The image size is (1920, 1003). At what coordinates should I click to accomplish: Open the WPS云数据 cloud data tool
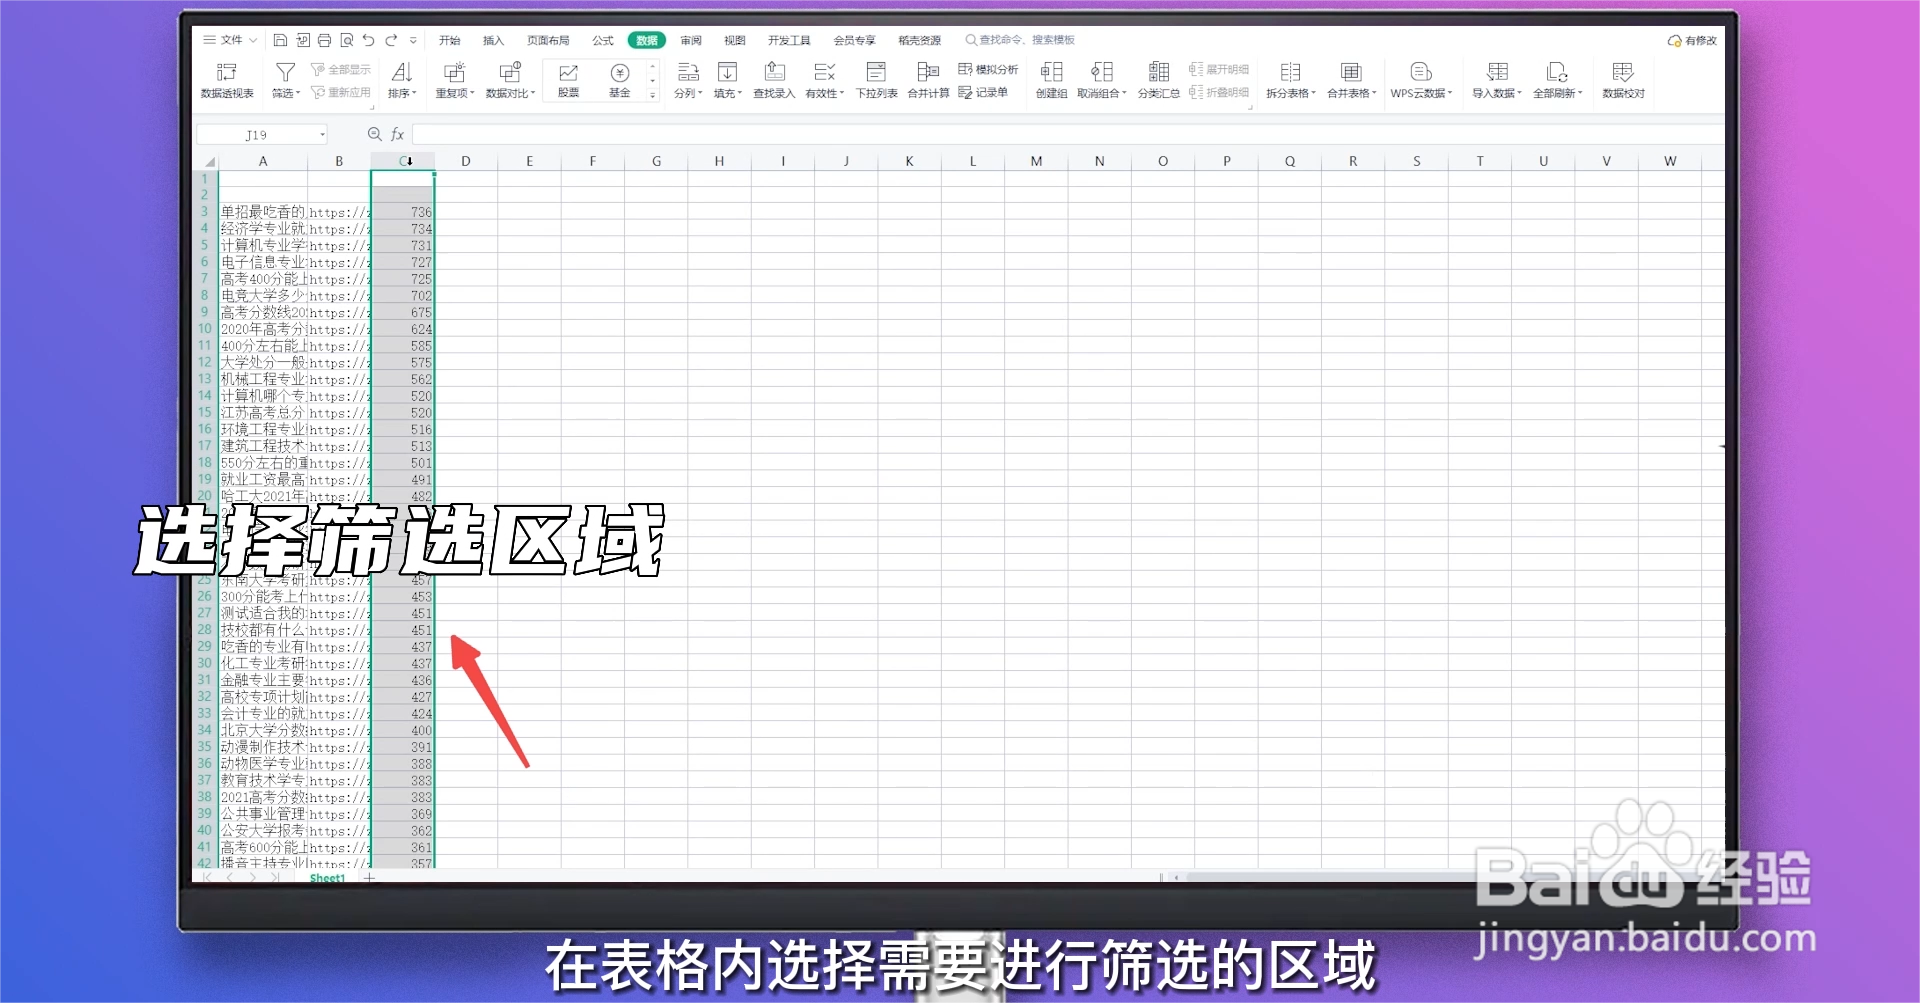click(1420, 80)
